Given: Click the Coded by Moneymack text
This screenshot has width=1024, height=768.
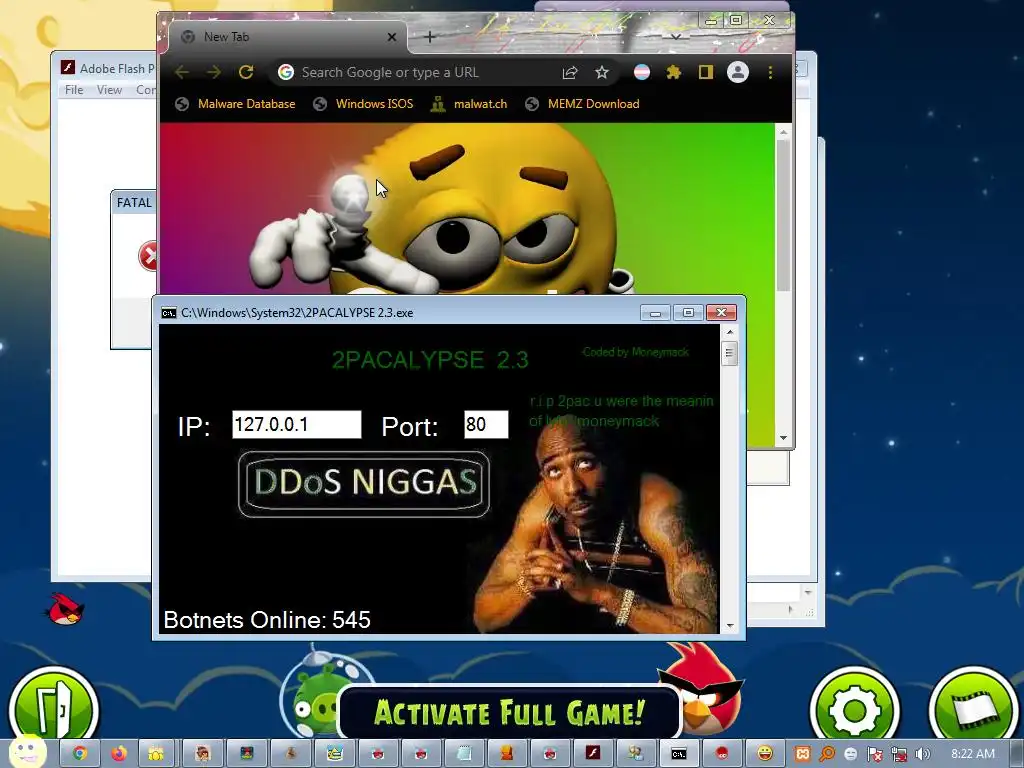Looking at the screenshot, I should (x=635, y=352).
